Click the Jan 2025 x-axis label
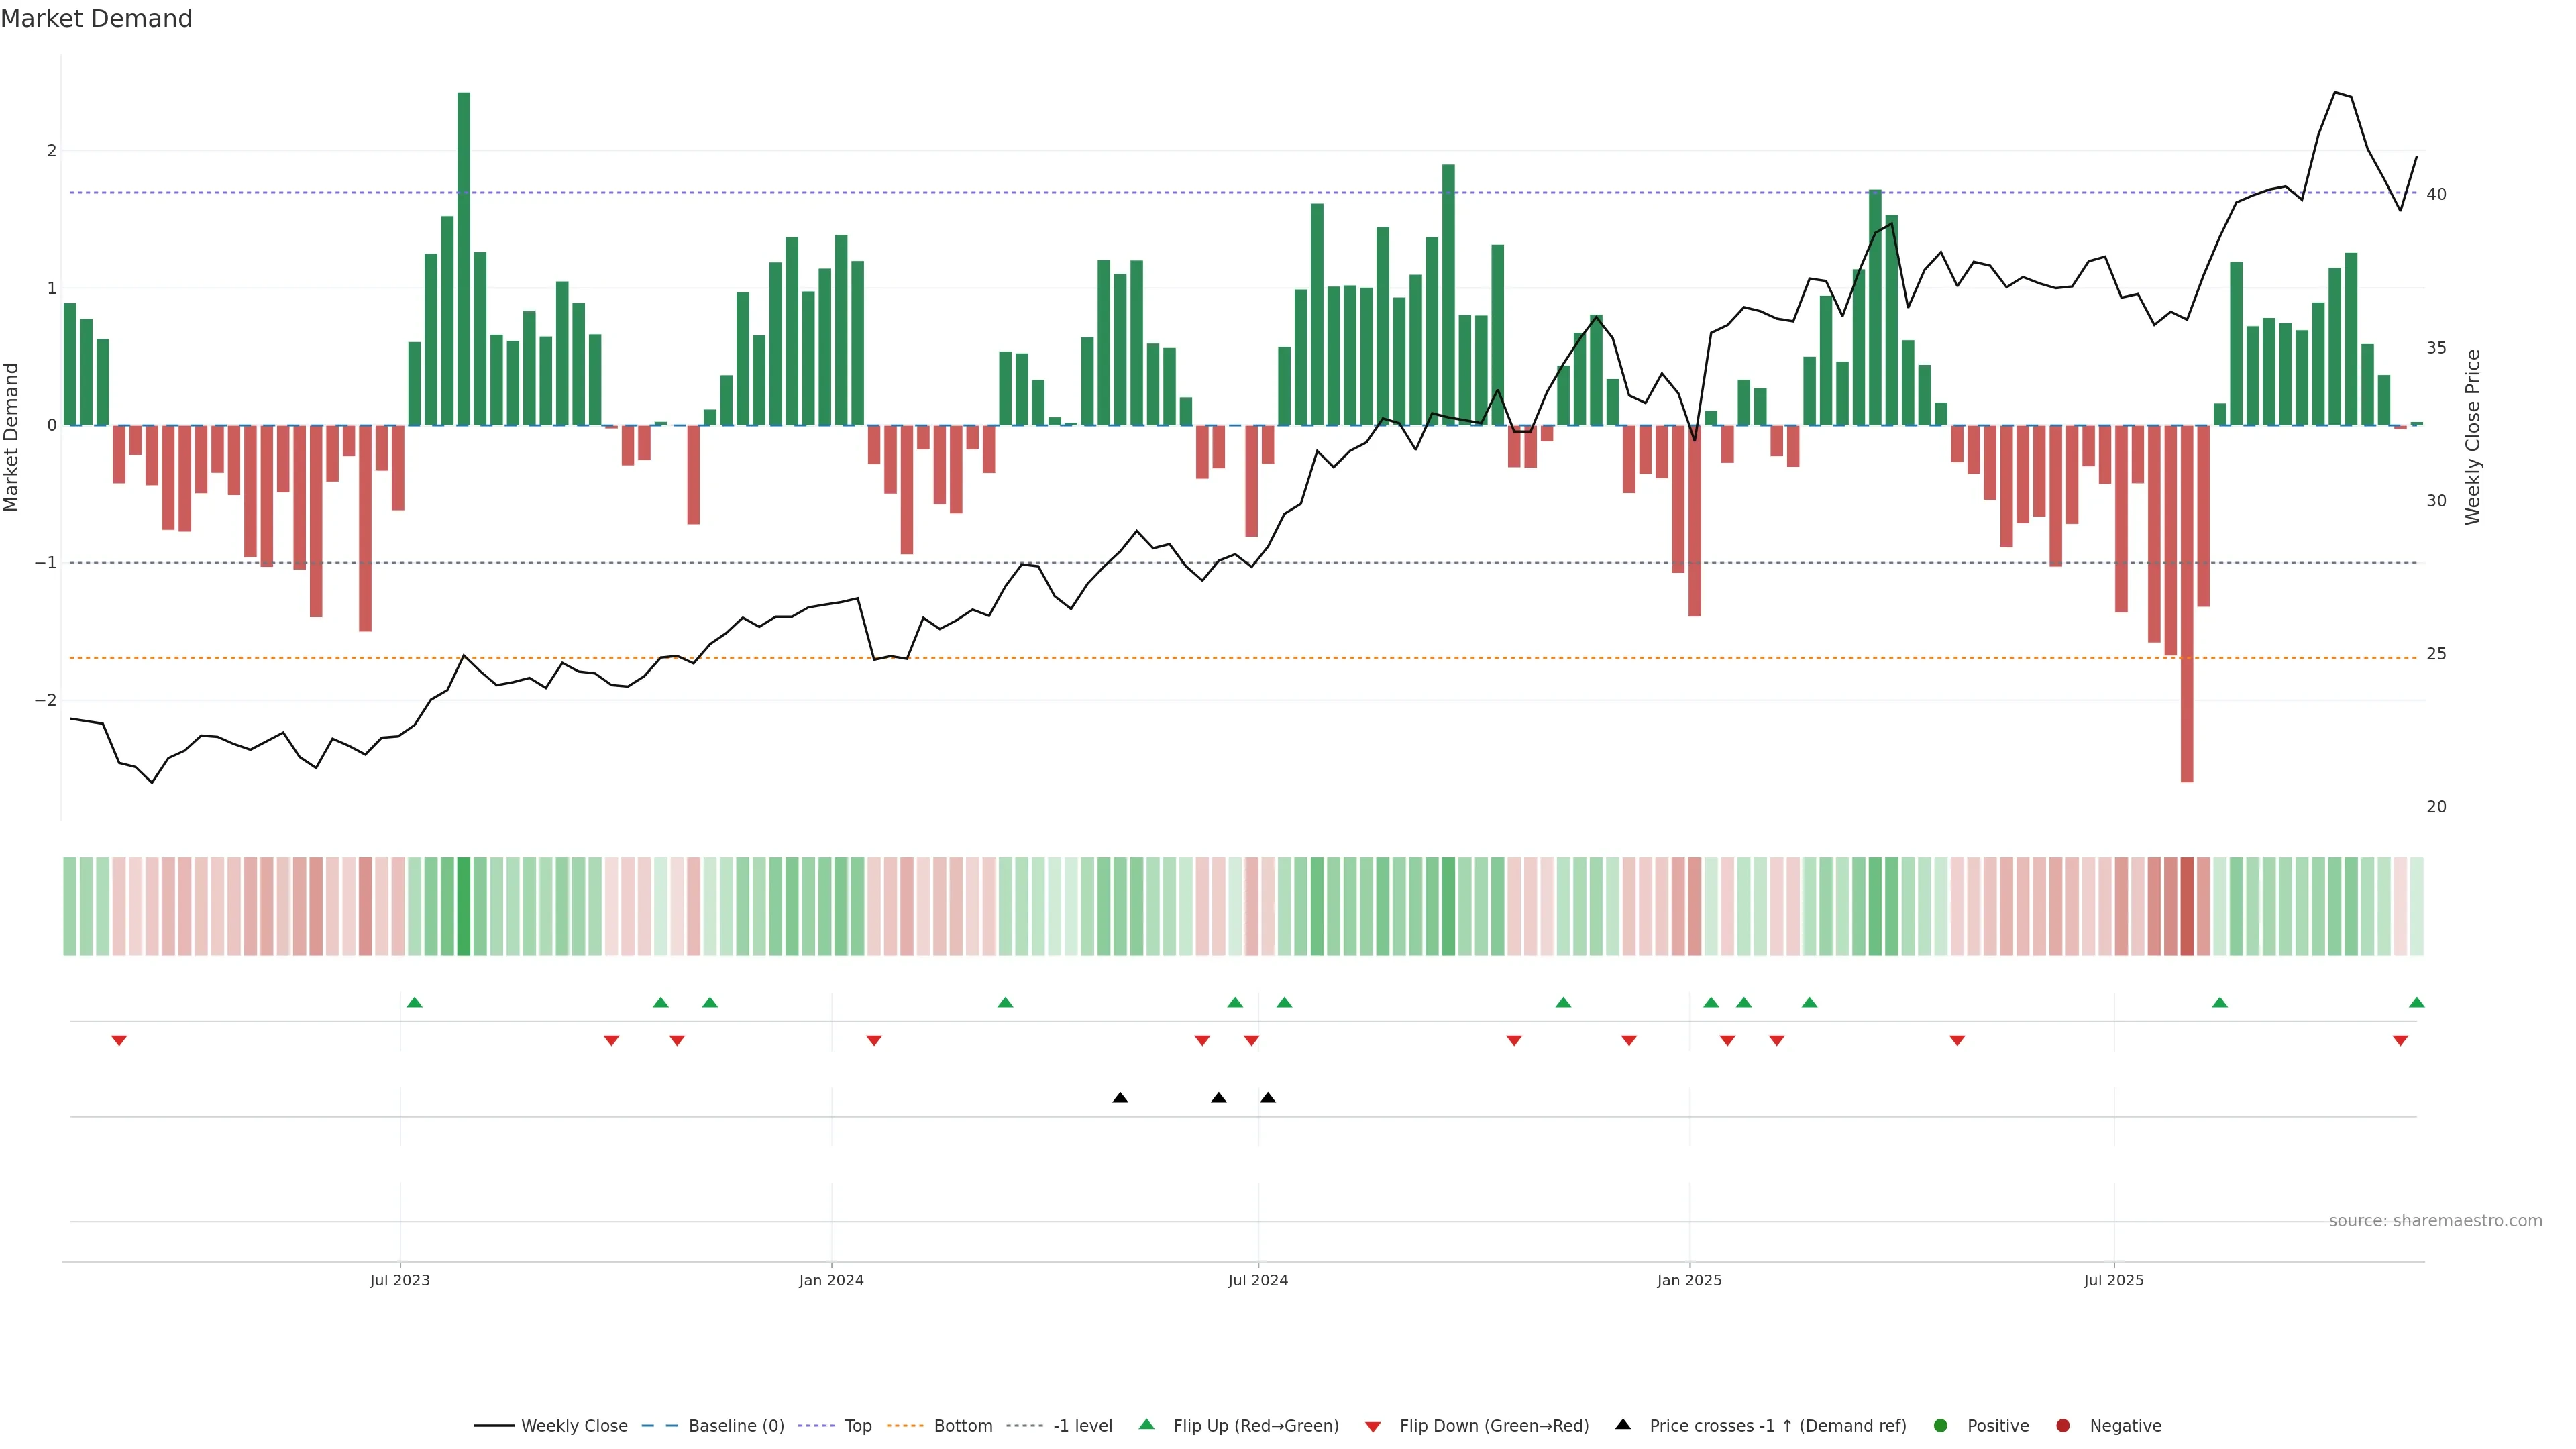Image resolution: width=2576 pixels, height=1449 pixels. (x=1689, y=1280)
